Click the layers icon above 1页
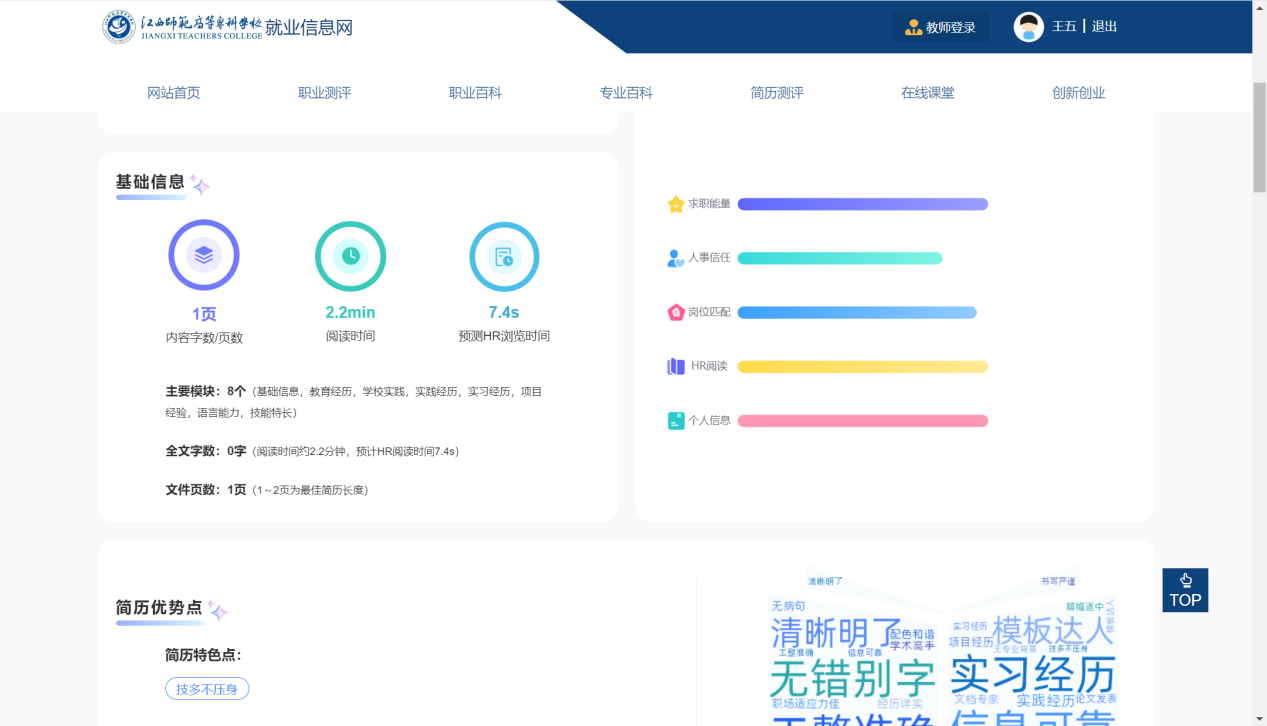 click(x=204, y=255)
